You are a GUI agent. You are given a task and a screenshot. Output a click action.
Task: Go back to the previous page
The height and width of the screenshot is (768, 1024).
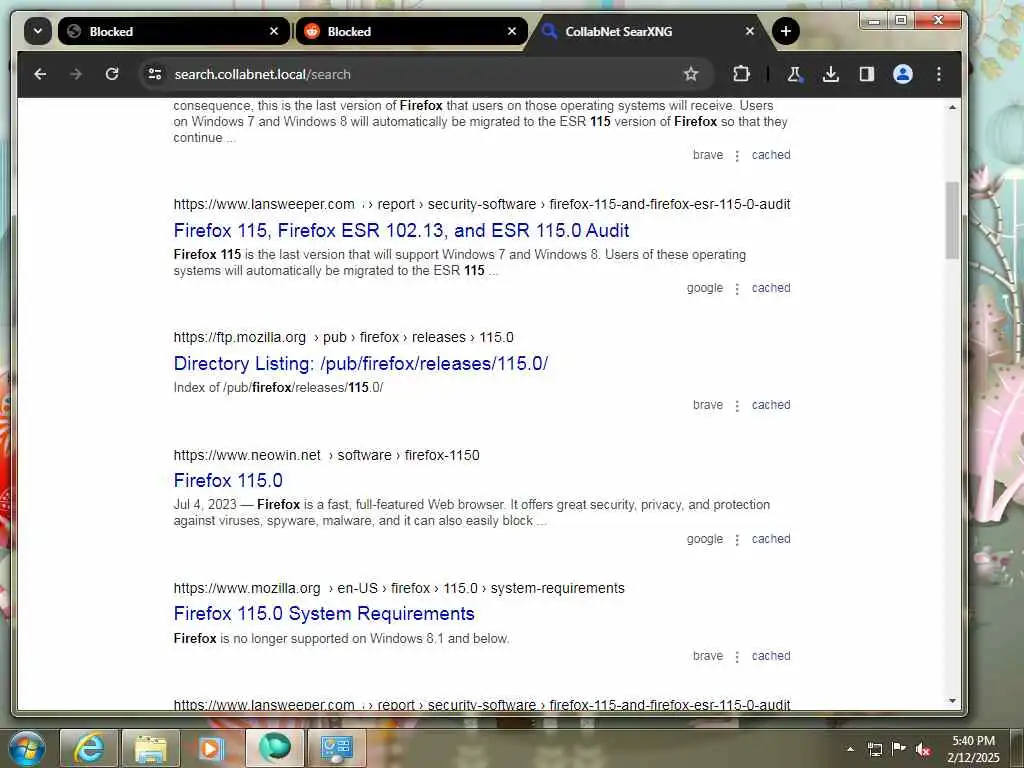[40, 74]
